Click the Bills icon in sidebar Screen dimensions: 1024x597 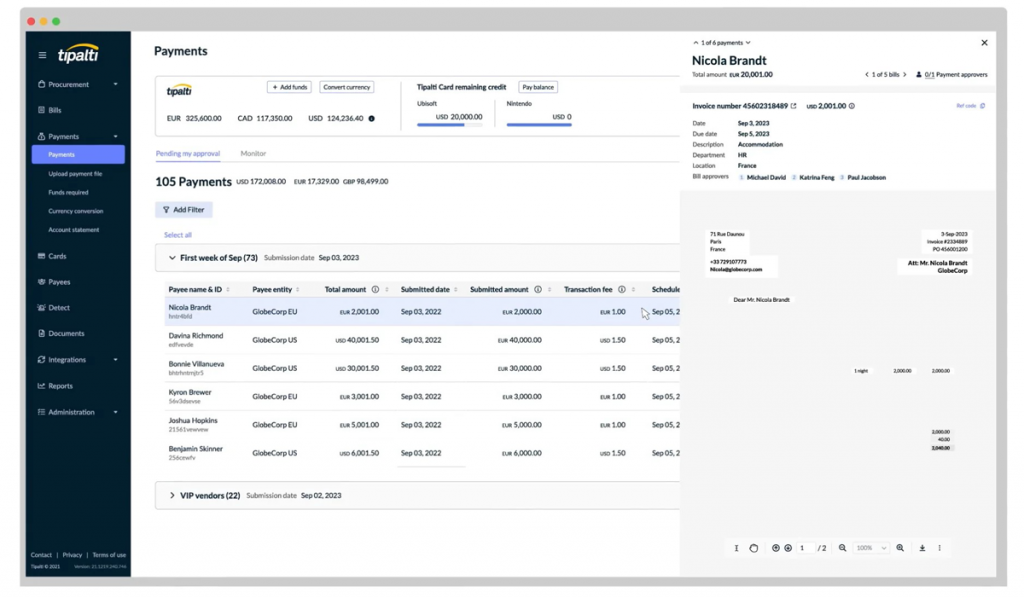41,110
